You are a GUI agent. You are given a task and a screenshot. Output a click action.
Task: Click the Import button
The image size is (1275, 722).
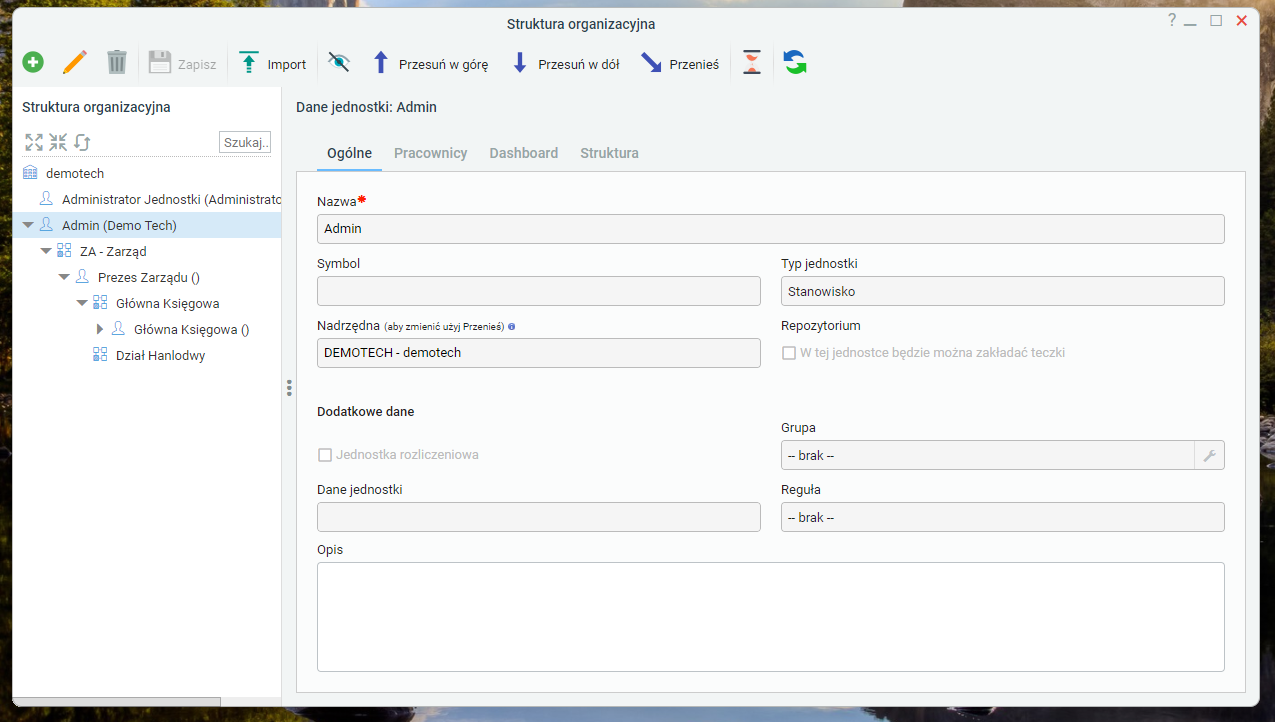[273, 64]
